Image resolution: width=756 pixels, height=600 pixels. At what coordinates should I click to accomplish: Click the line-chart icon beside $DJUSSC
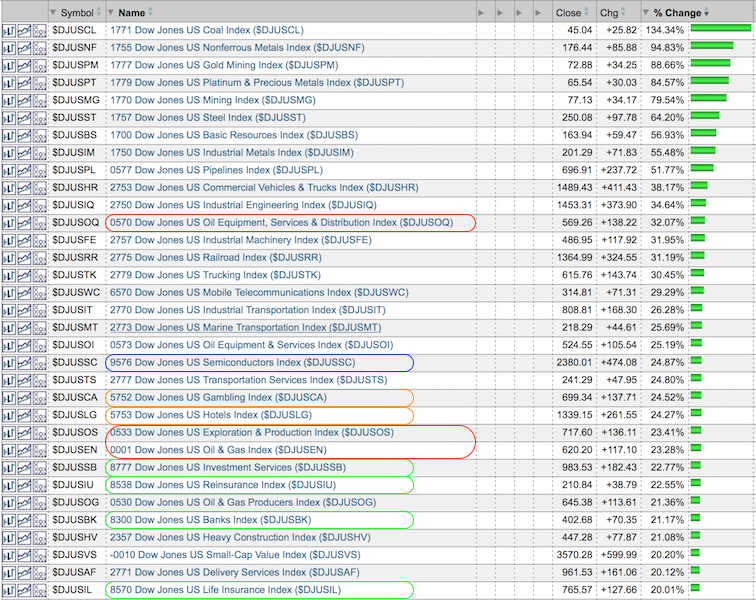point(24,362)
